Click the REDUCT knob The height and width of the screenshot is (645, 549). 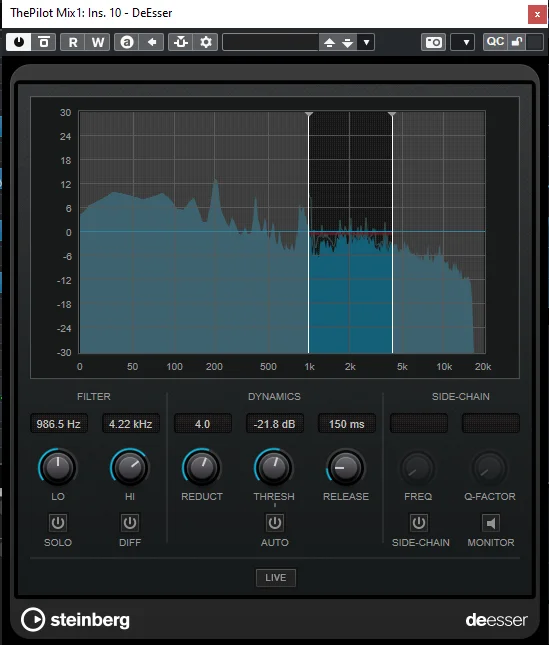(202, 468)
